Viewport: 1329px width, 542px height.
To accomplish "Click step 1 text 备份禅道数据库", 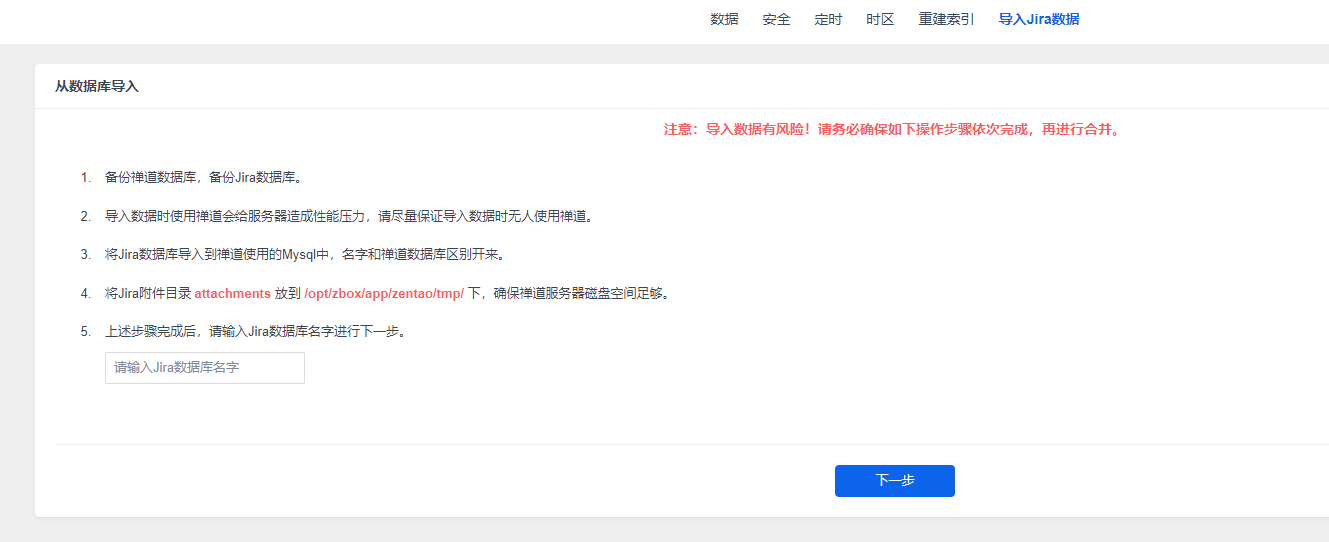I will pyautogui.click(x=203, y=178).
